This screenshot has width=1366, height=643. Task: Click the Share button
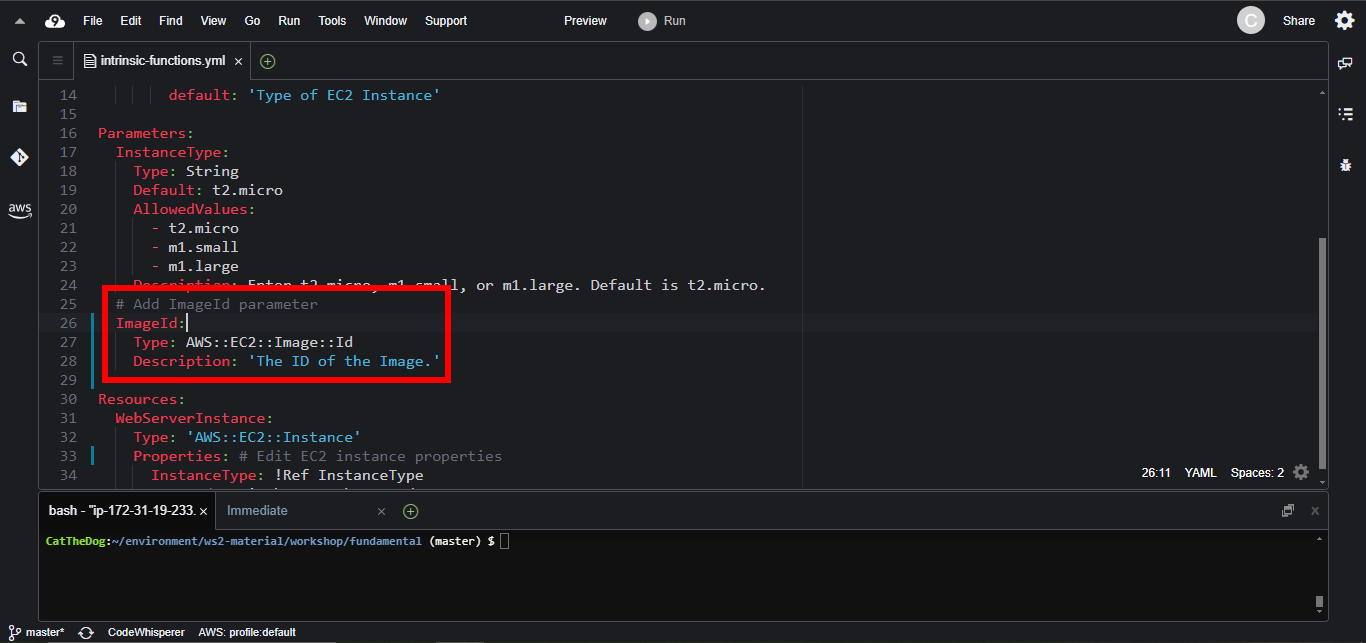(1298, 21)
